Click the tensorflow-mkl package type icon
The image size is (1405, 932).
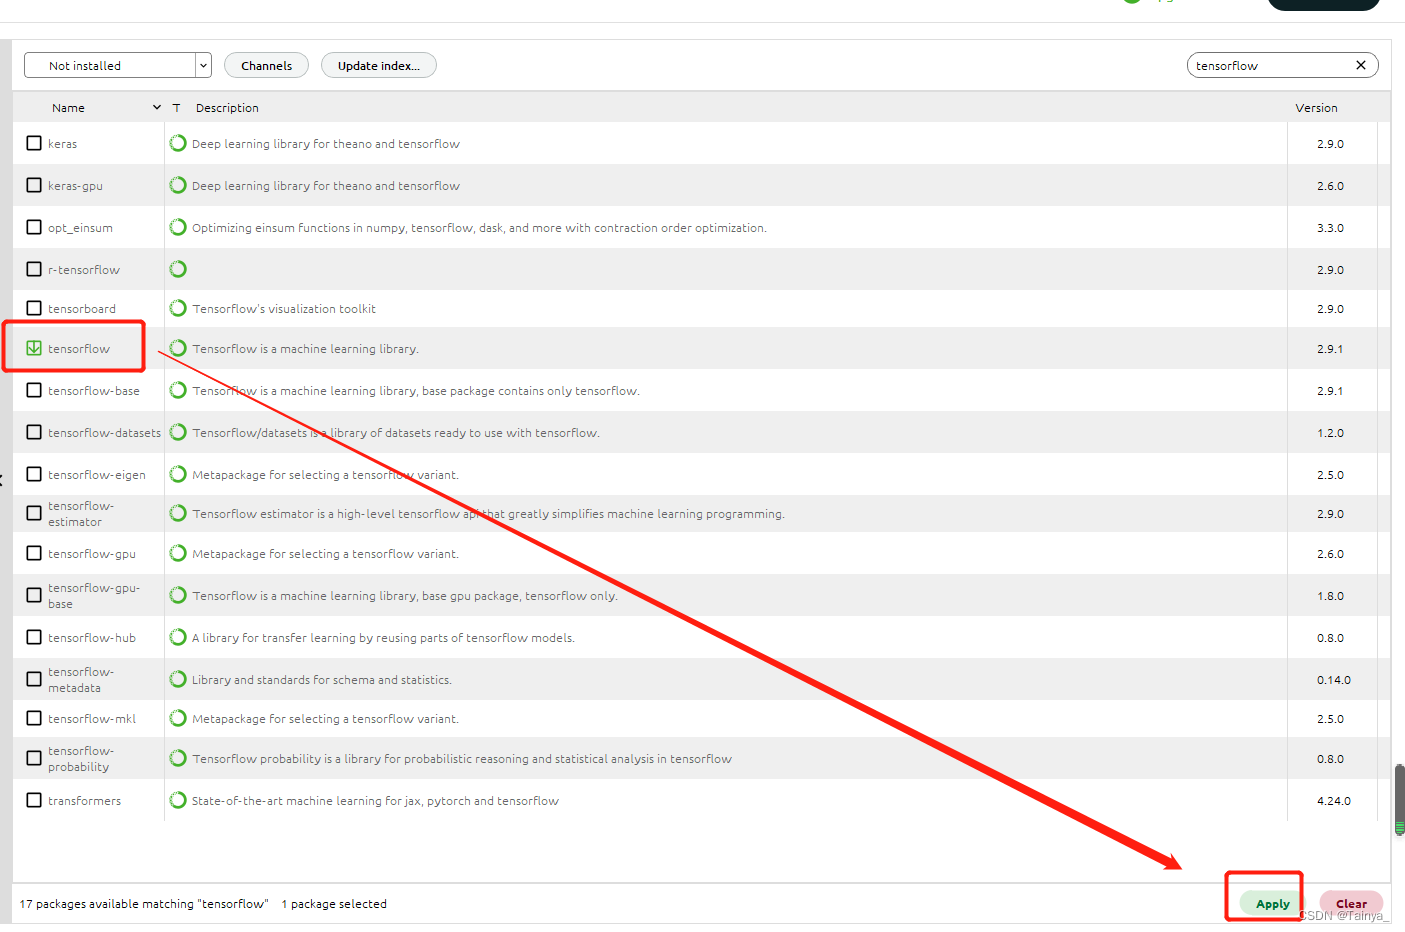pos(178,718)
